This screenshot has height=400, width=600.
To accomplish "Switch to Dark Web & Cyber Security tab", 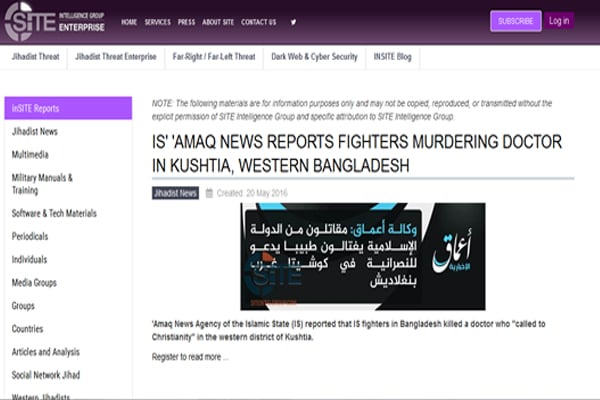I will [x=314, y=57].
